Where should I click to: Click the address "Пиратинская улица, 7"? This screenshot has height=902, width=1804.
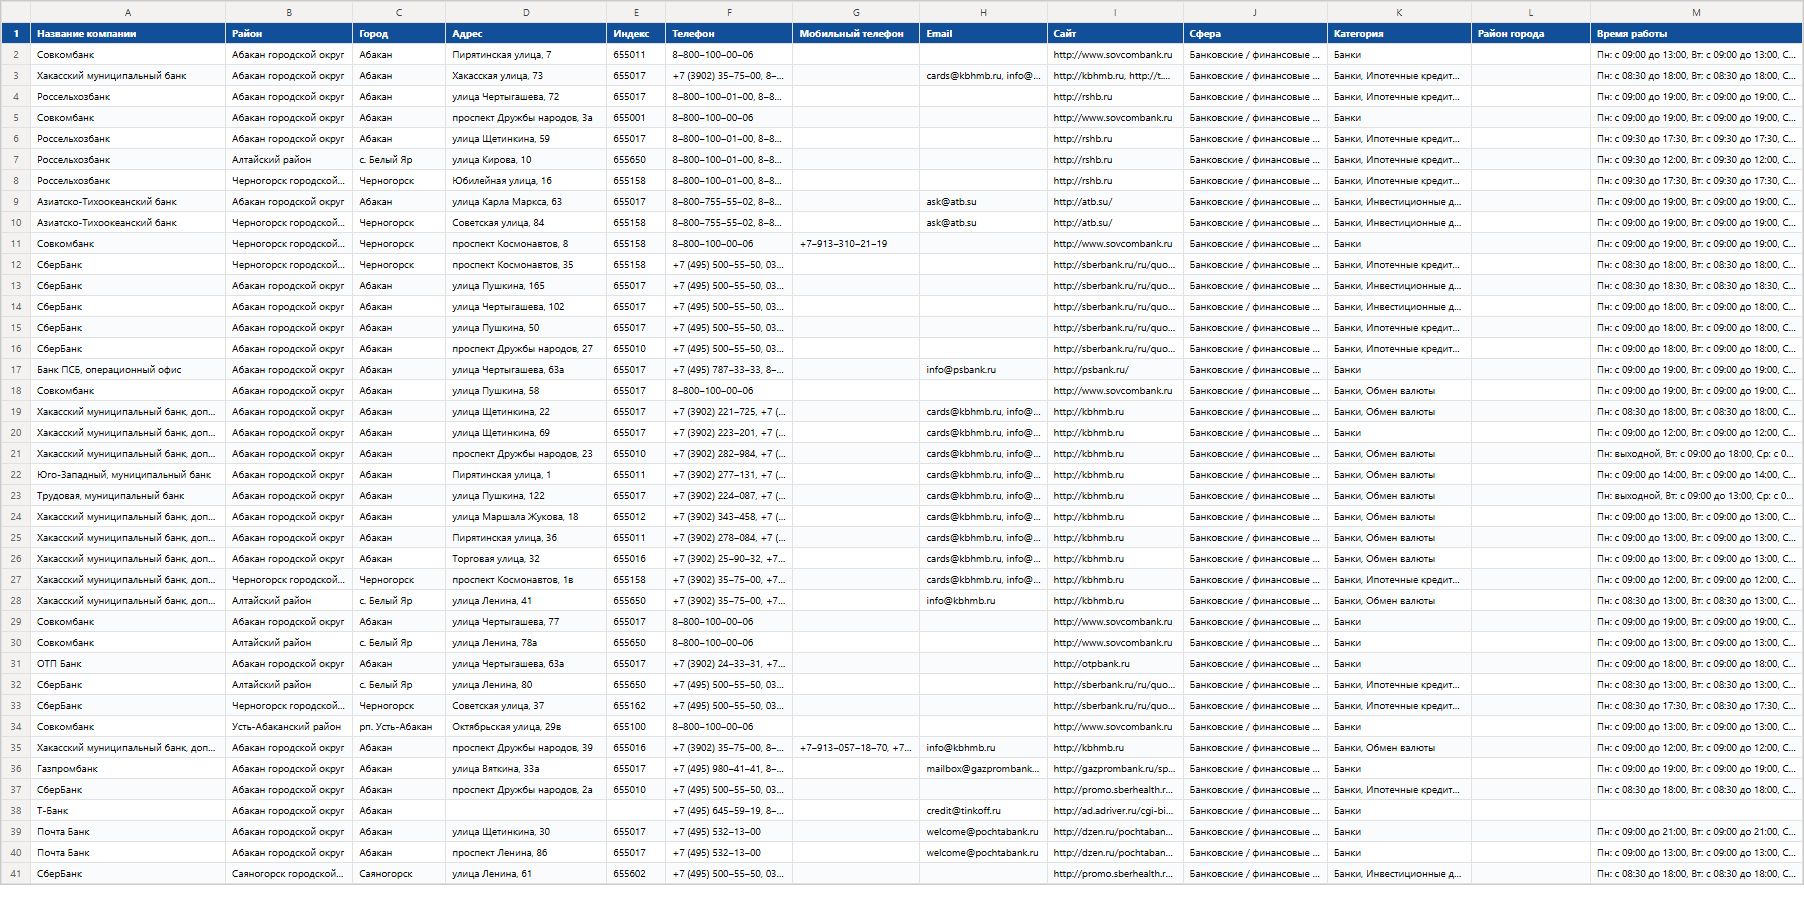[526, 55]
